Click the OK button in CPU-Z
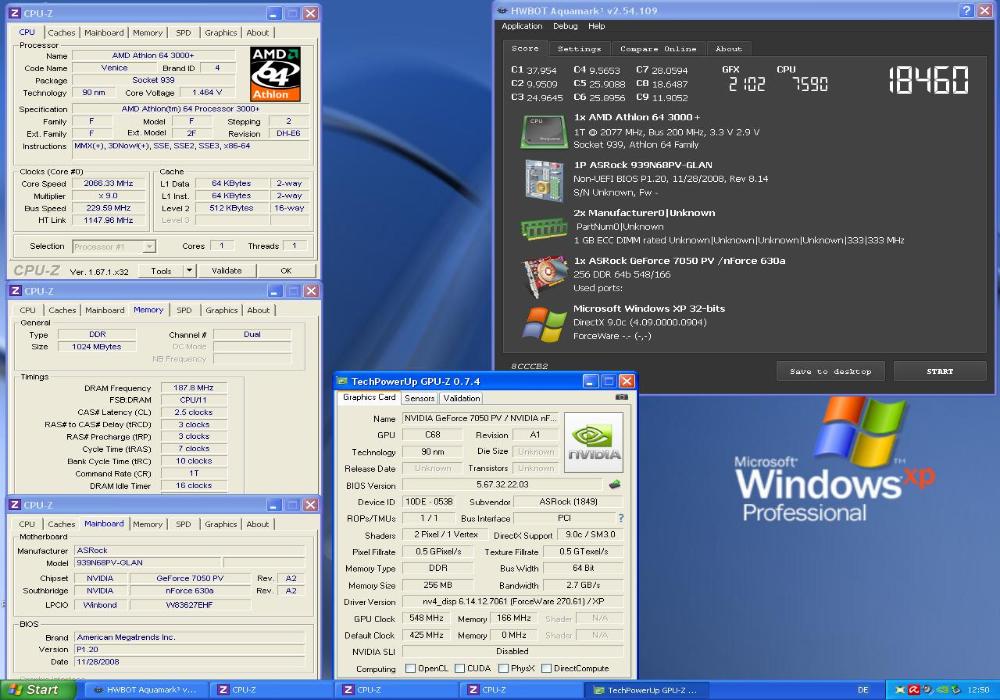This screenshot has width=1000, height=700. pyautogui.click(x=286, y=271)
